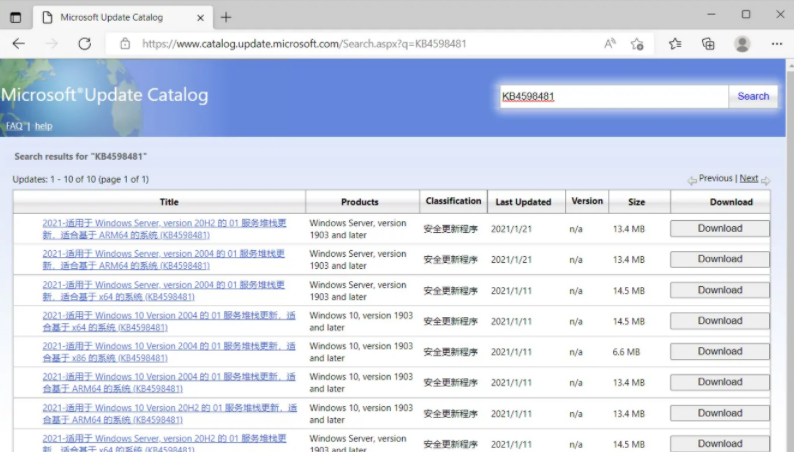Sort by the Title column header
Image resolution: width=794 pixels, height=452 pixels.
pos(169,202)
